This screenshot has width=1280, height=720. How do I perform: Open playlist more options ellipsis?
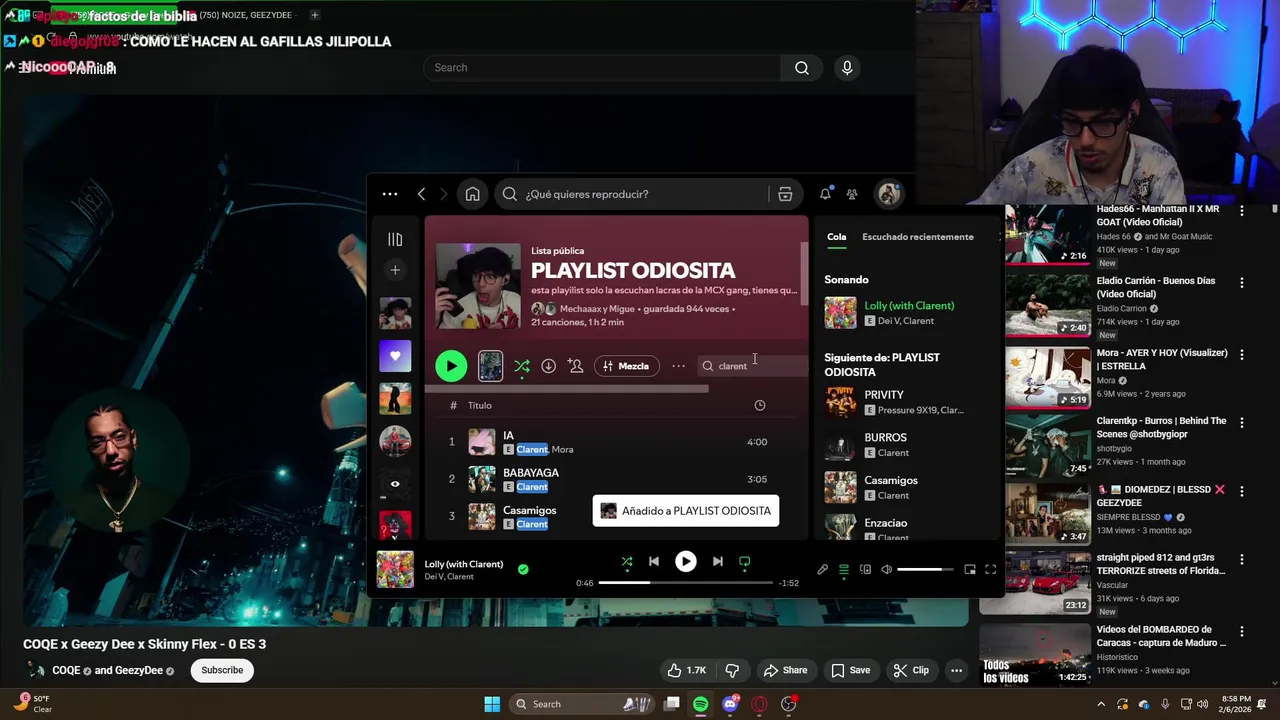678,366
